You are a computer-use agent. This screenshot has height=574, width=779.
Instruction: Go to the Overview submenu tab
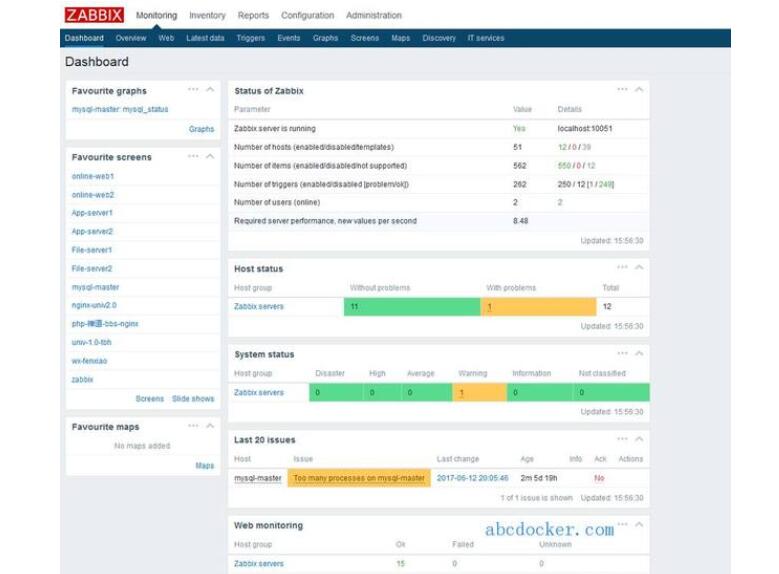(x=131, y=38)
